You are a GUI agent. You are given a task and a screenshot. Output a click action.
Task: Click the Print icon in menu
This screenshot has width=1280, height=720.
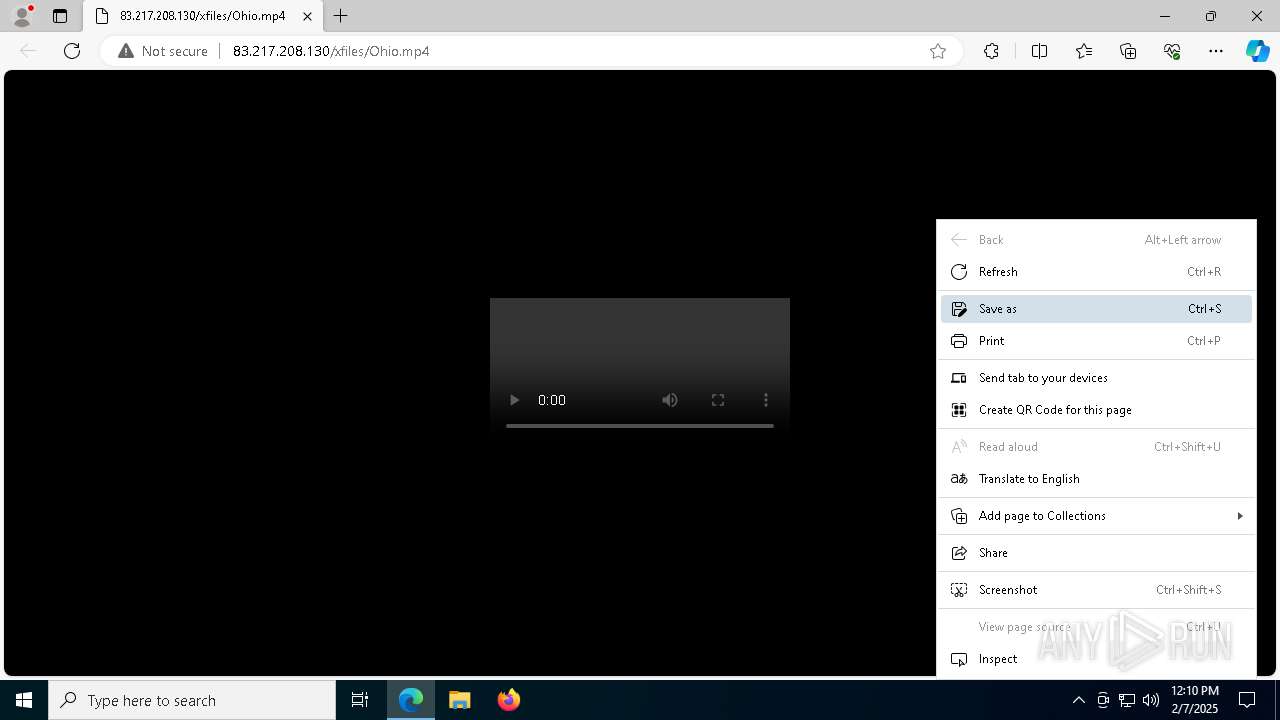point(959,341)
